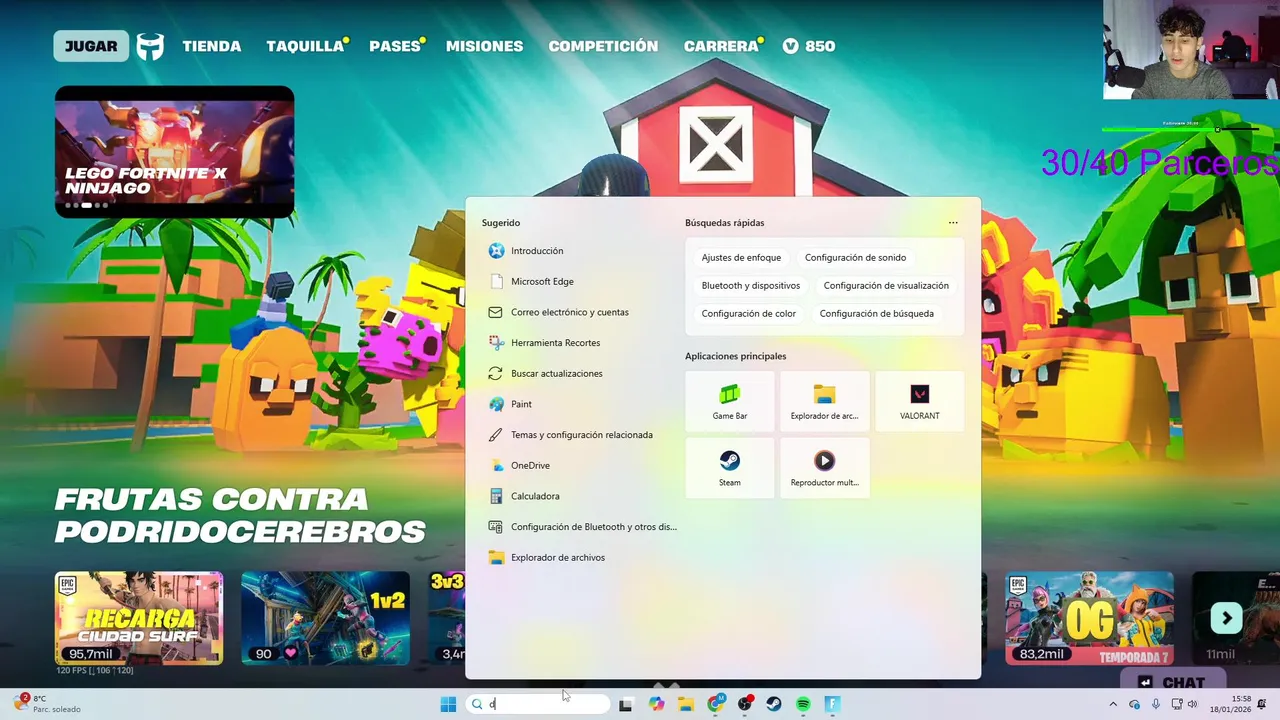1280x720 pixels.
Task: Open Chrome on taskbar
Action: 716,704
